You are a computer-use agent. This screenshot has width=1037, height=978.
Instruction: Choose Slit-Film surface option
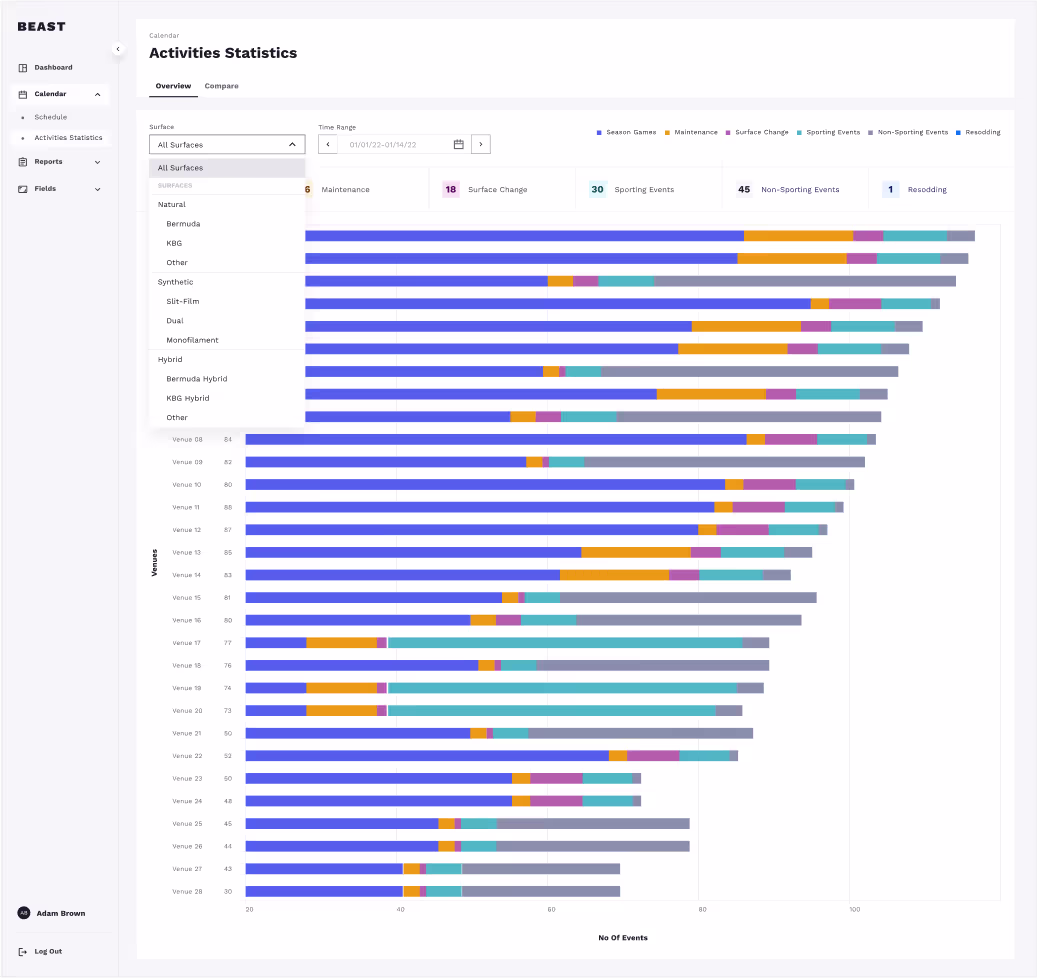pos(227,301)
